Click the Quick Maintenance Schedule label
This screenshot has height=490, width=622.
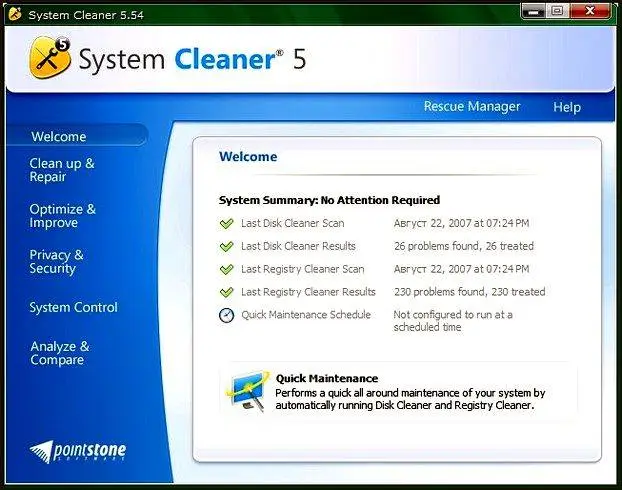click(306, 315)
